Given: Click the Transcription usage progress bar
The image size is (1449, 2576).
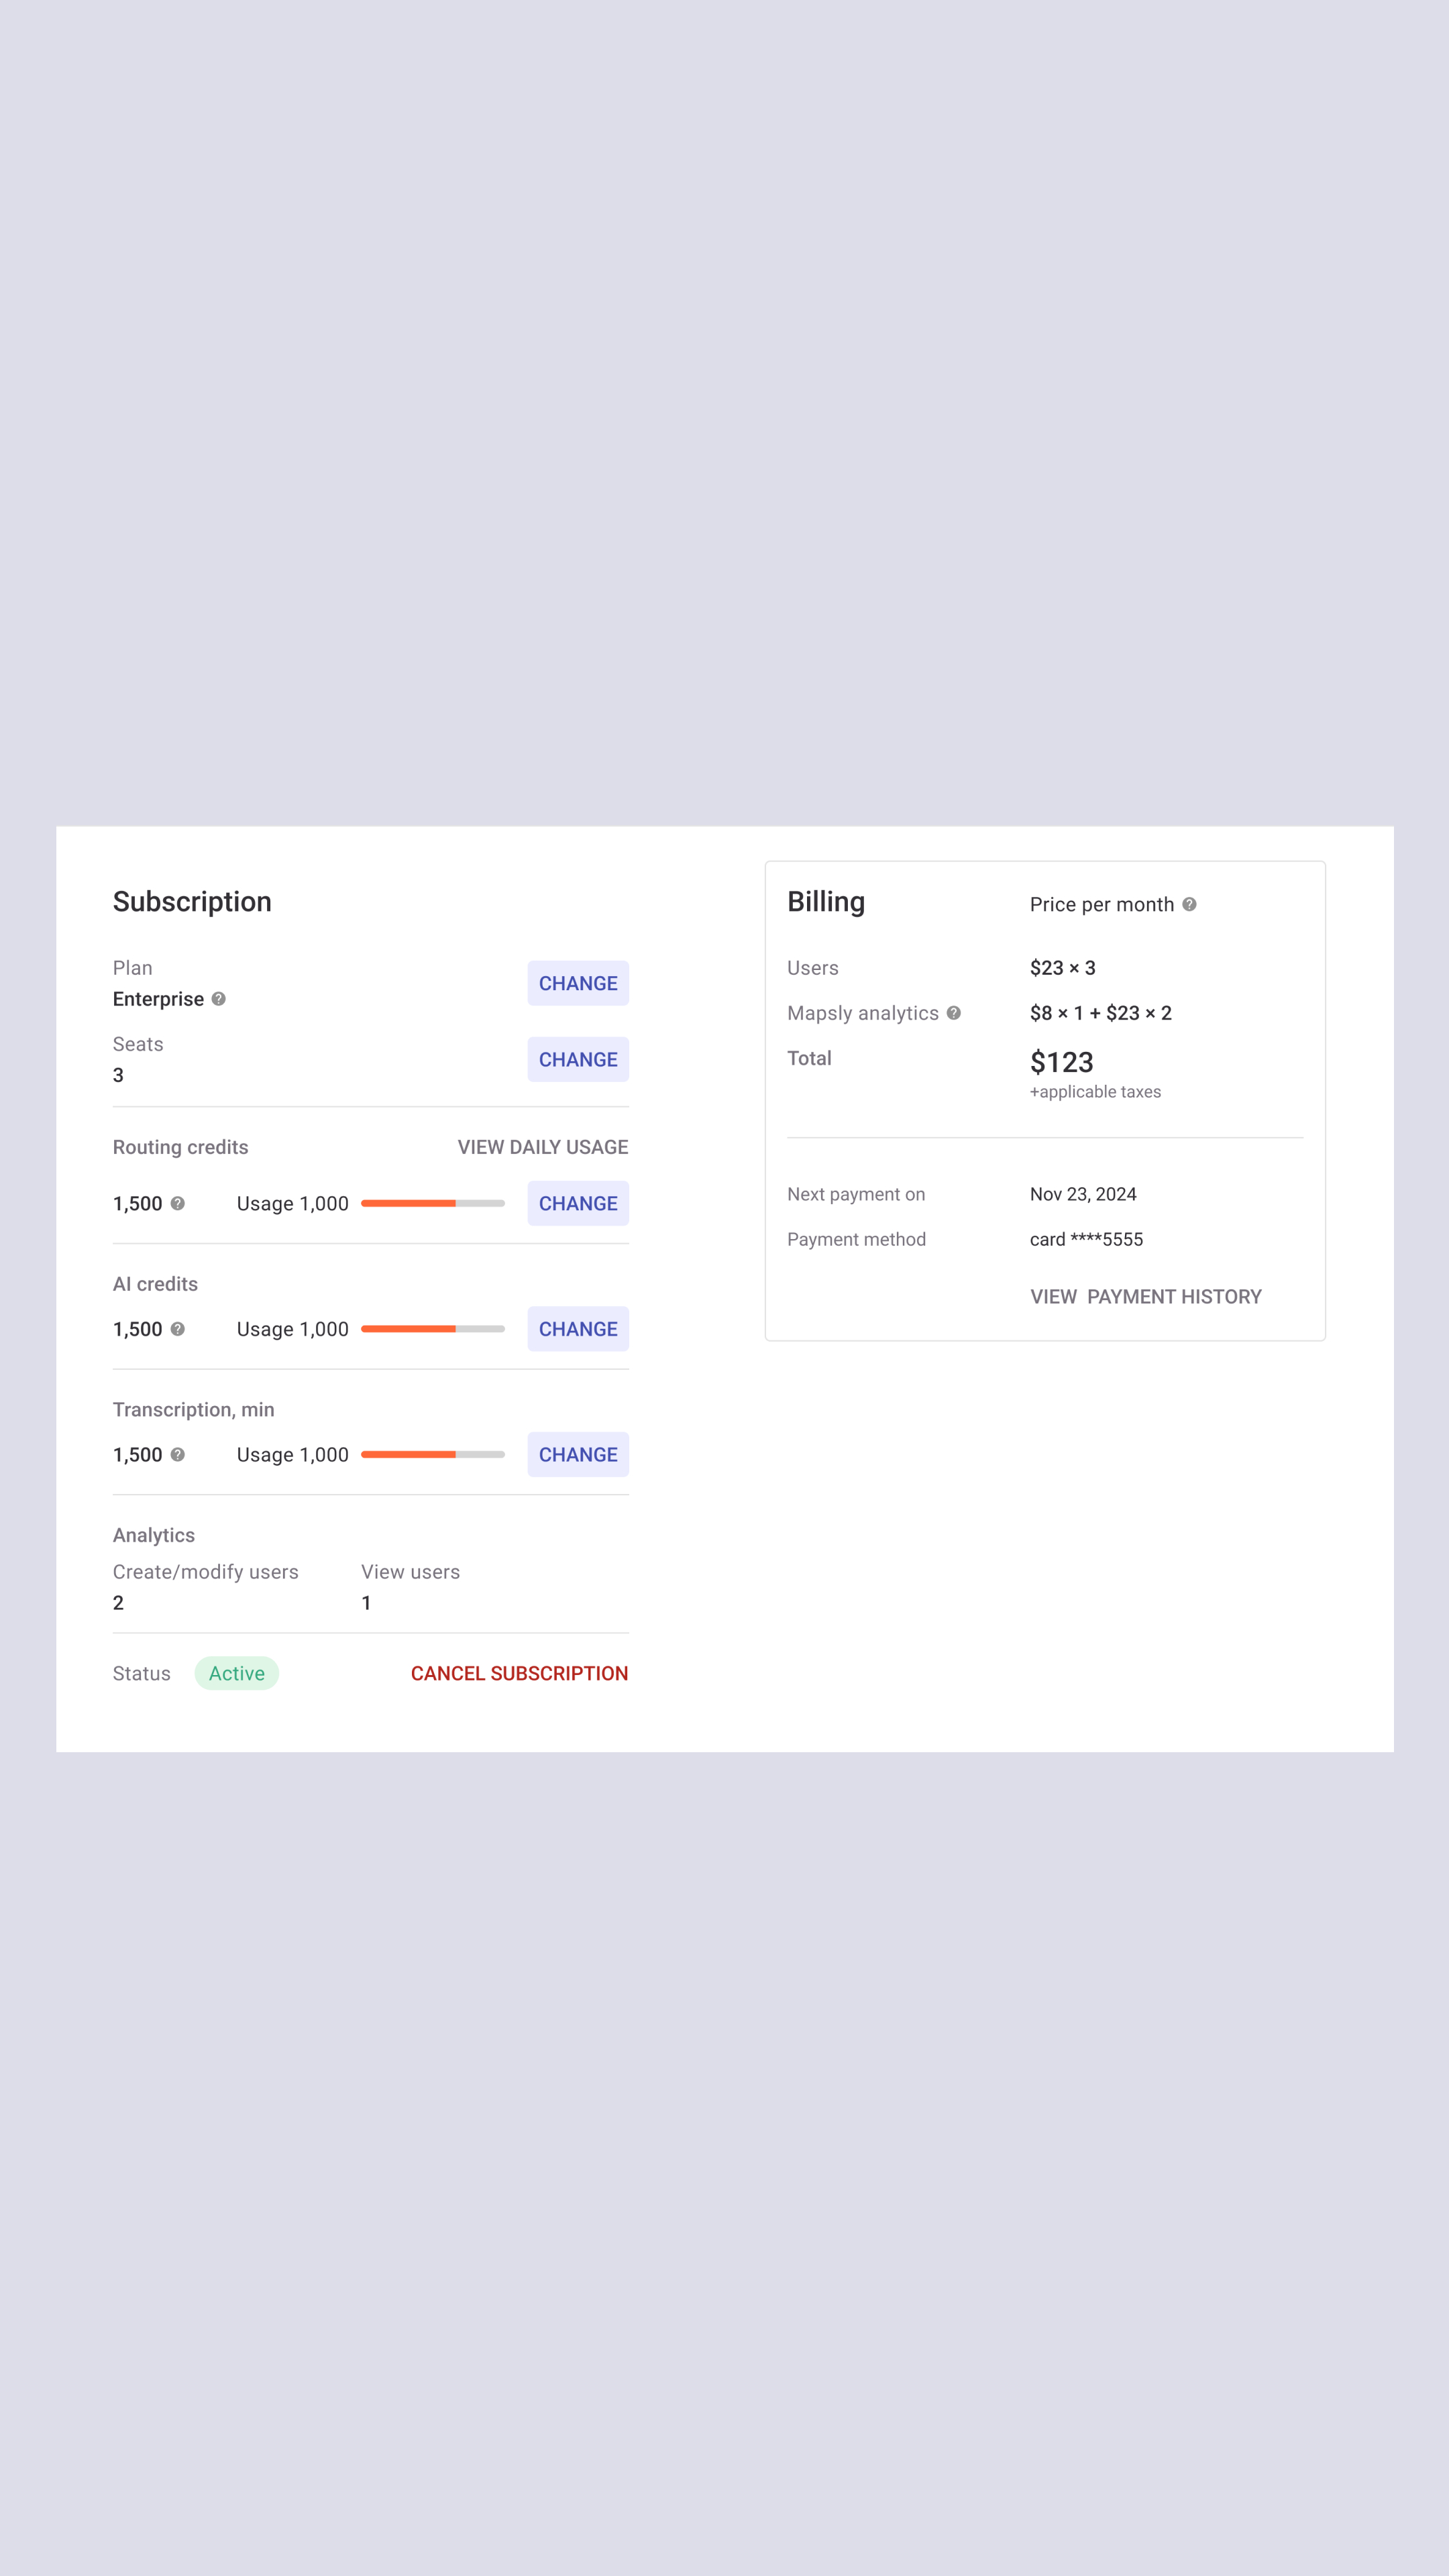Looking at the screenshot, I should tap(433, 1454).
